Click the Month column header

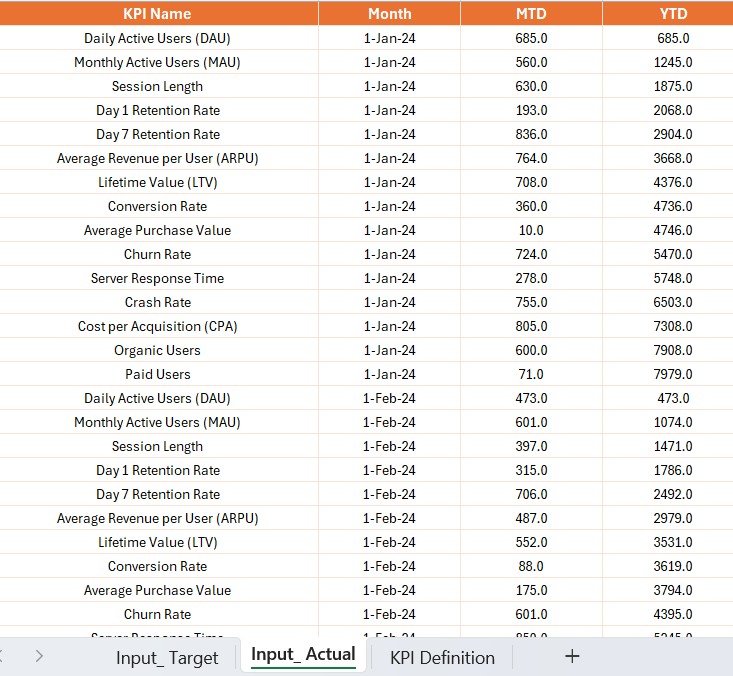(389, 14)
